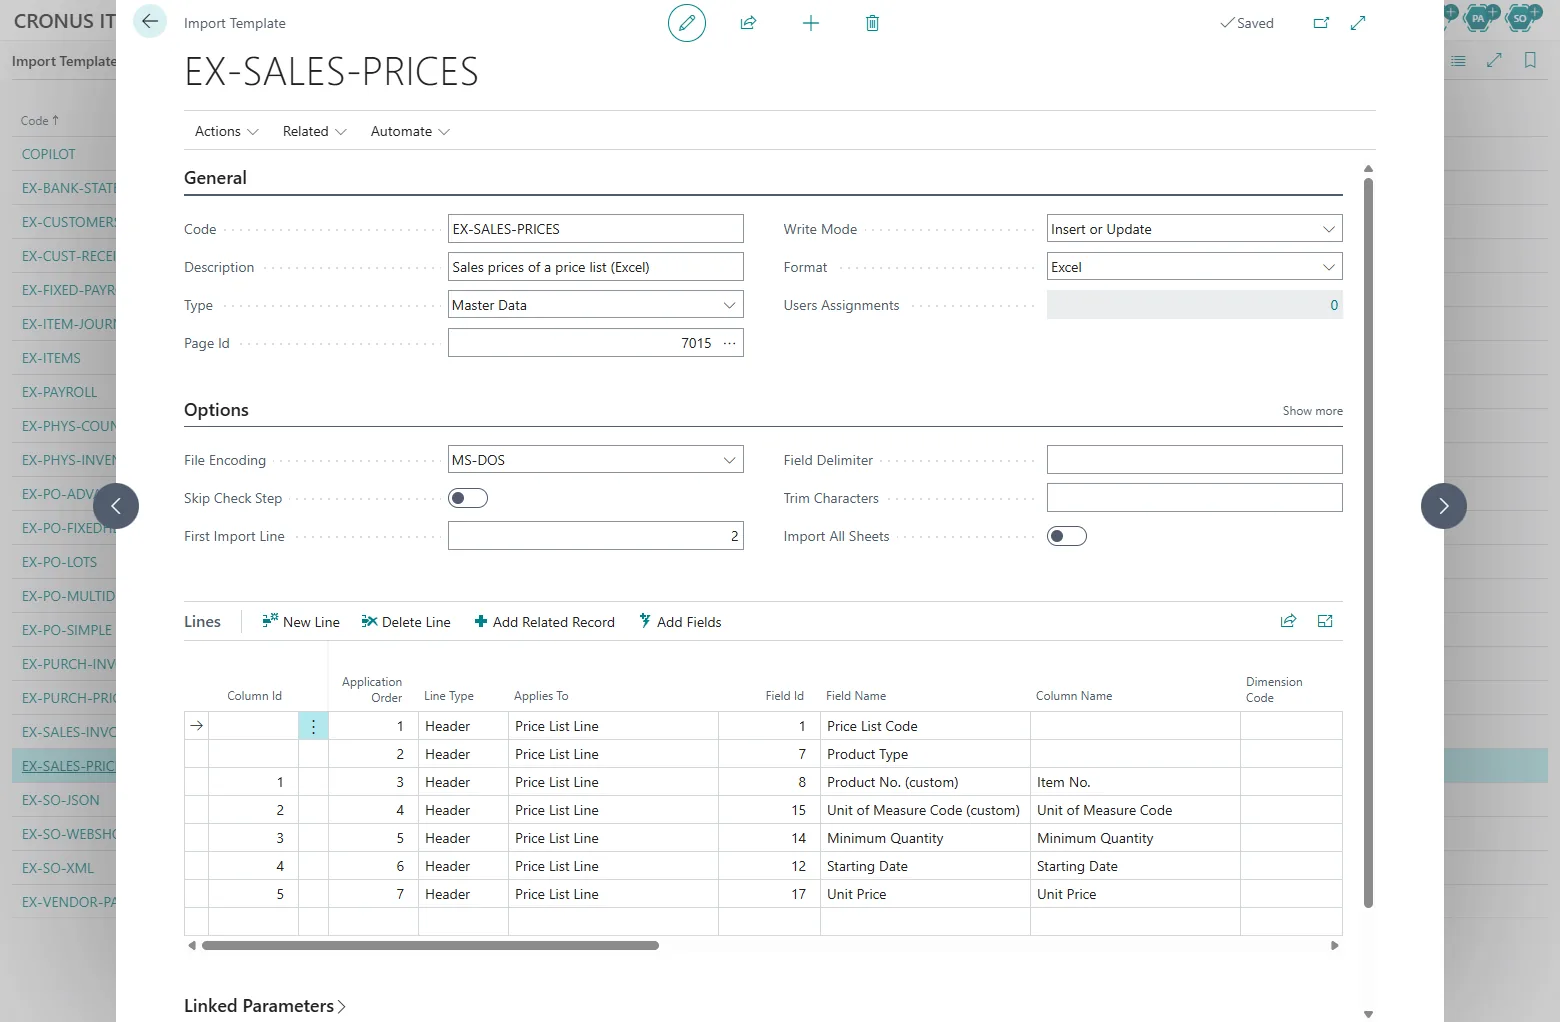The width and height of the screenshot is (1560, 1022).
Task: Click expand icon in background page
Action: (1494, 61)
